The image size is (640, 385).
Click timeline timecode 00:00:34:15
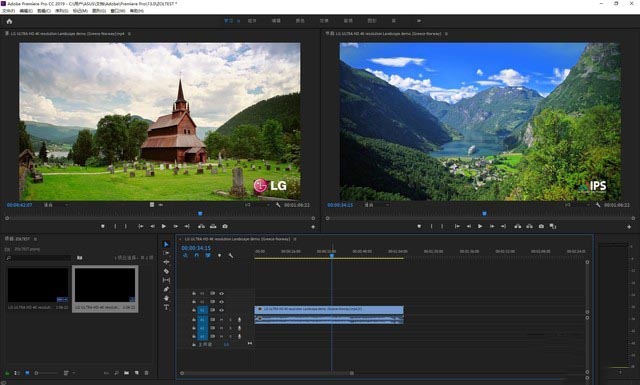click(196, 248)
